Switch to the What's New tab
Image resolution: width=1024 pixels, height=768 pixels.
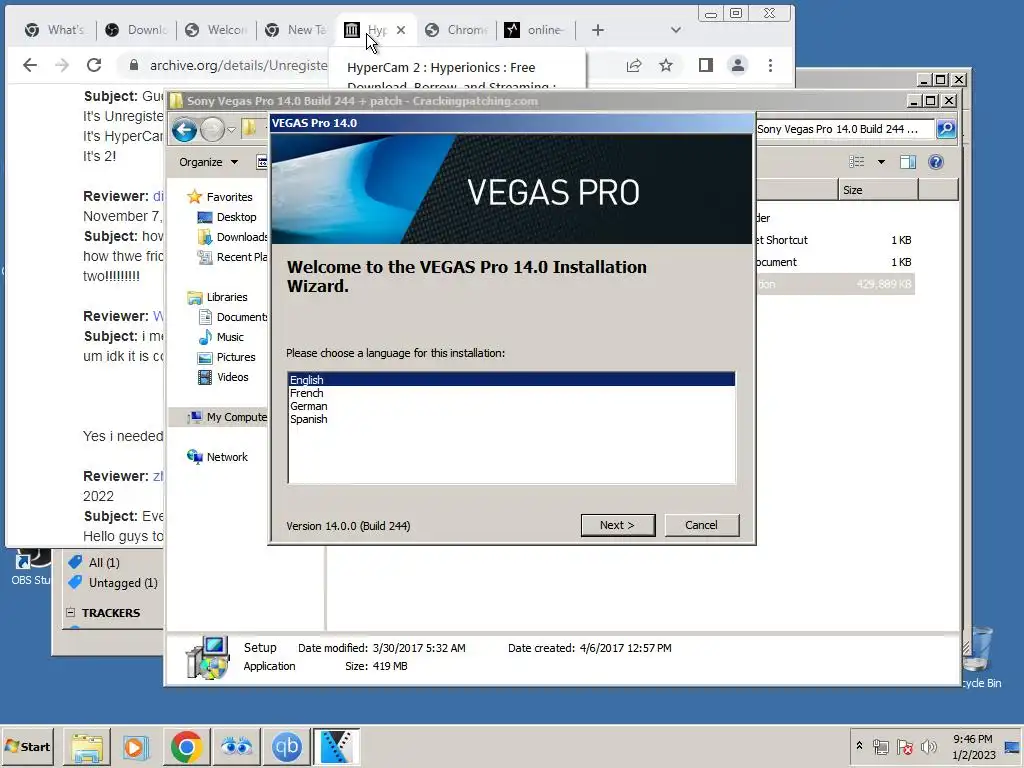[55, 30]
